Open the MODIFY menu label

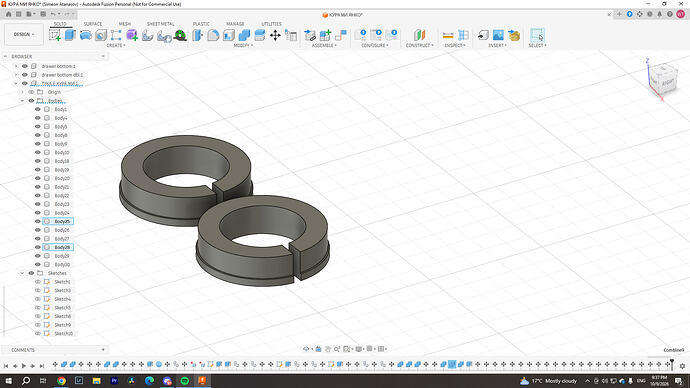click(243, 45)
